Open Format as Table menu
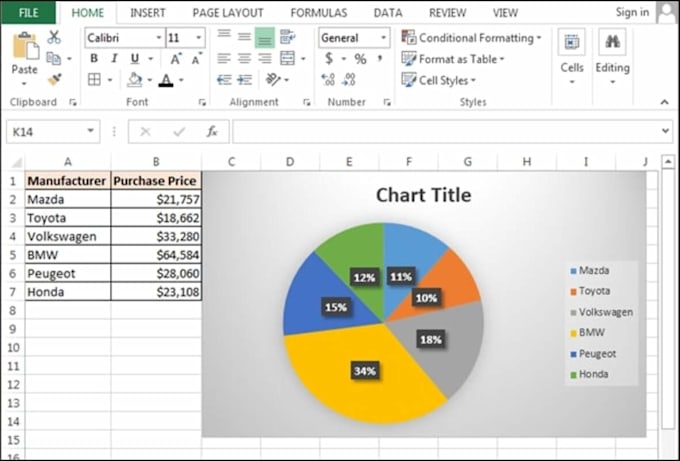This screenshot has height=461, width=680. 453,59
